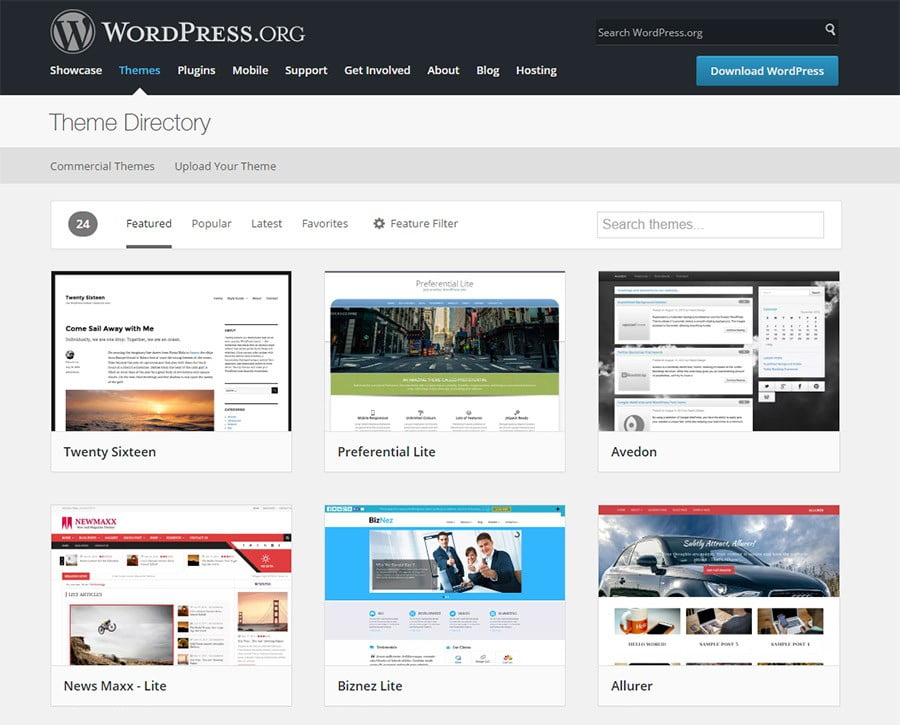
Task: Switch to the Latest tab
Action: [266, 223]
